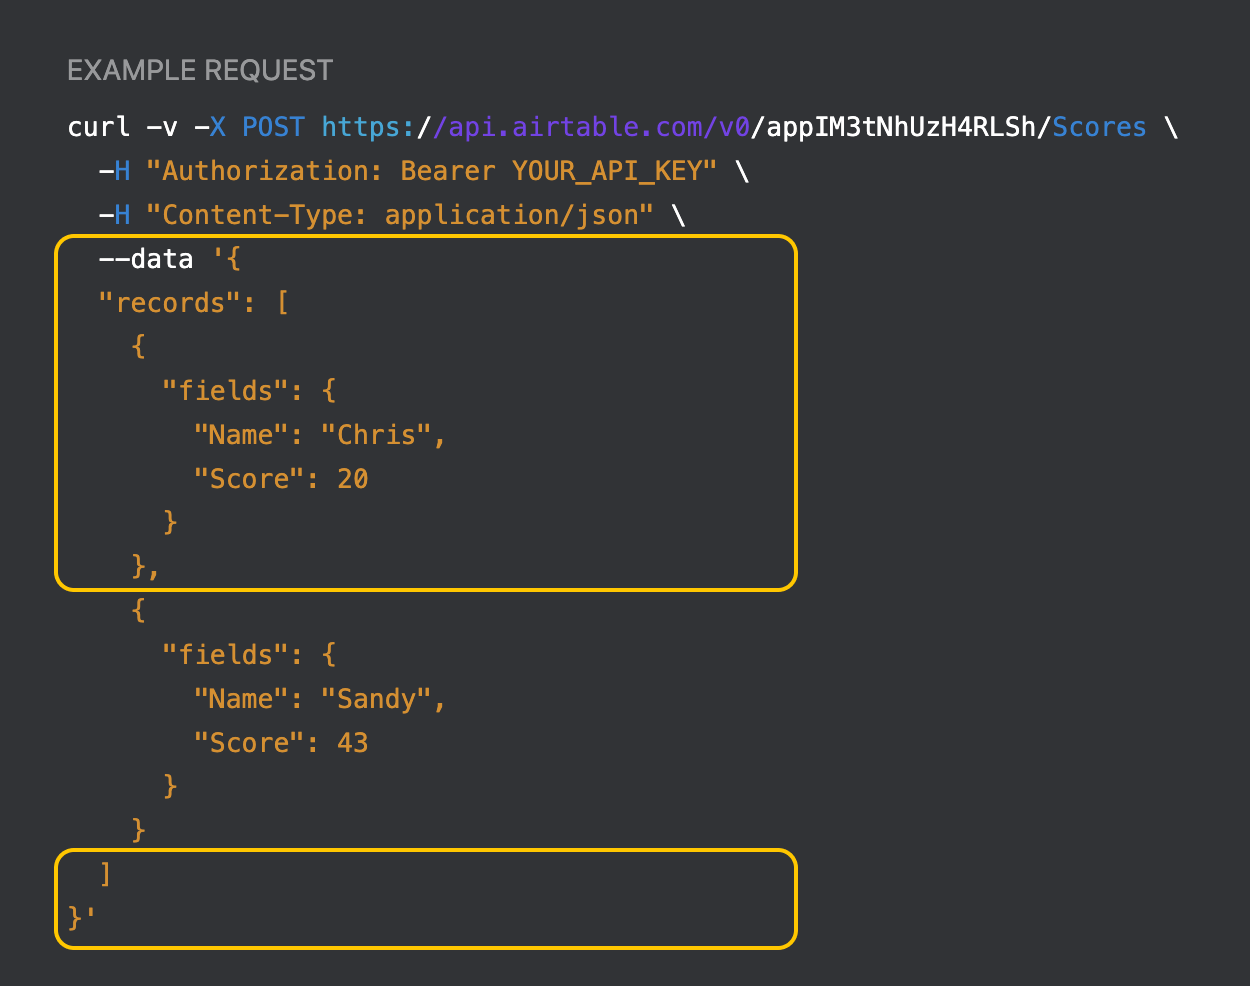
Task: Click the EXAMPLE REQUEST heading
Action: (x=200, y=71)
